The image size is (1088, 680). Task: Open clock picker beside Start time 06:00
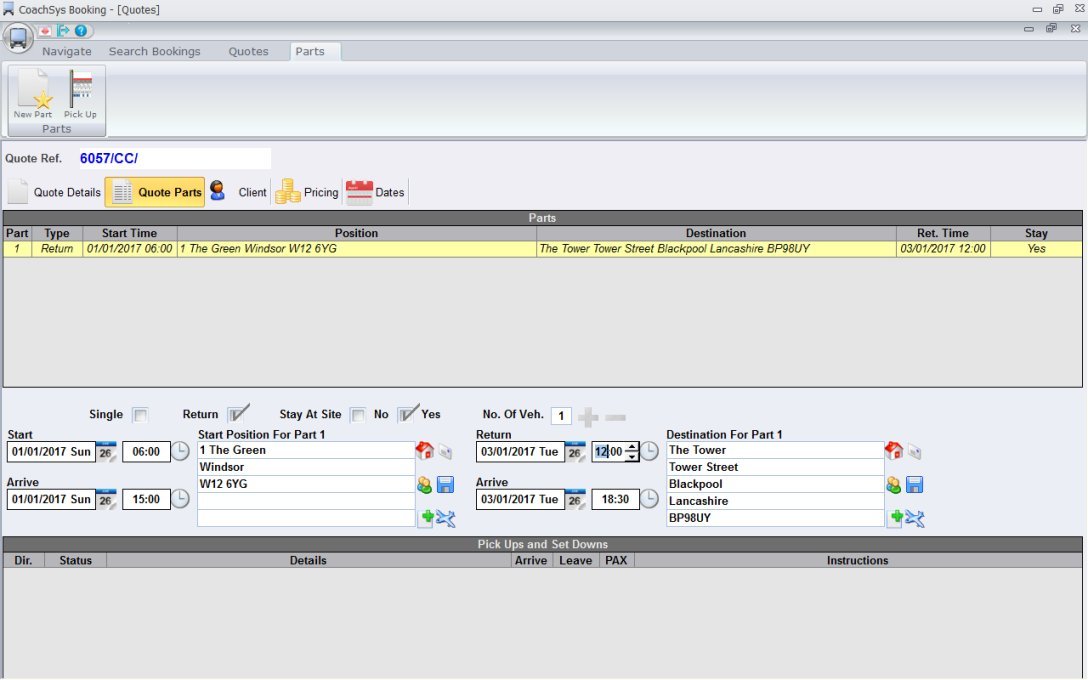[180, 452]
